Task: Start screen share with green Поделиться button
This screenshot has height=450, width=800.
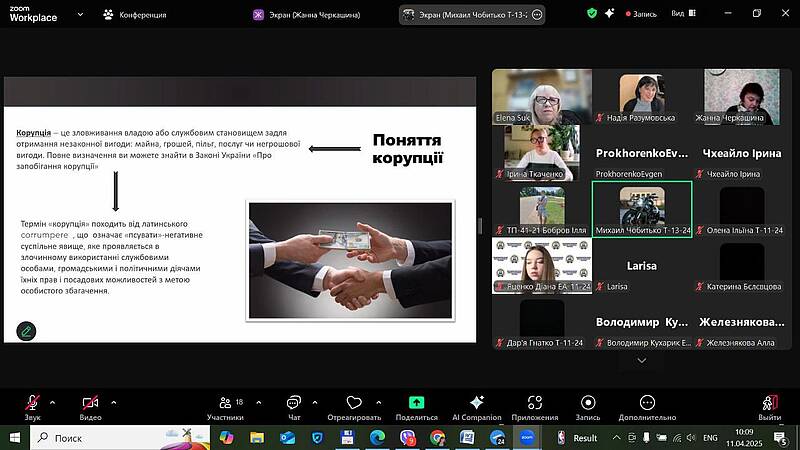Action: (416, 402)
